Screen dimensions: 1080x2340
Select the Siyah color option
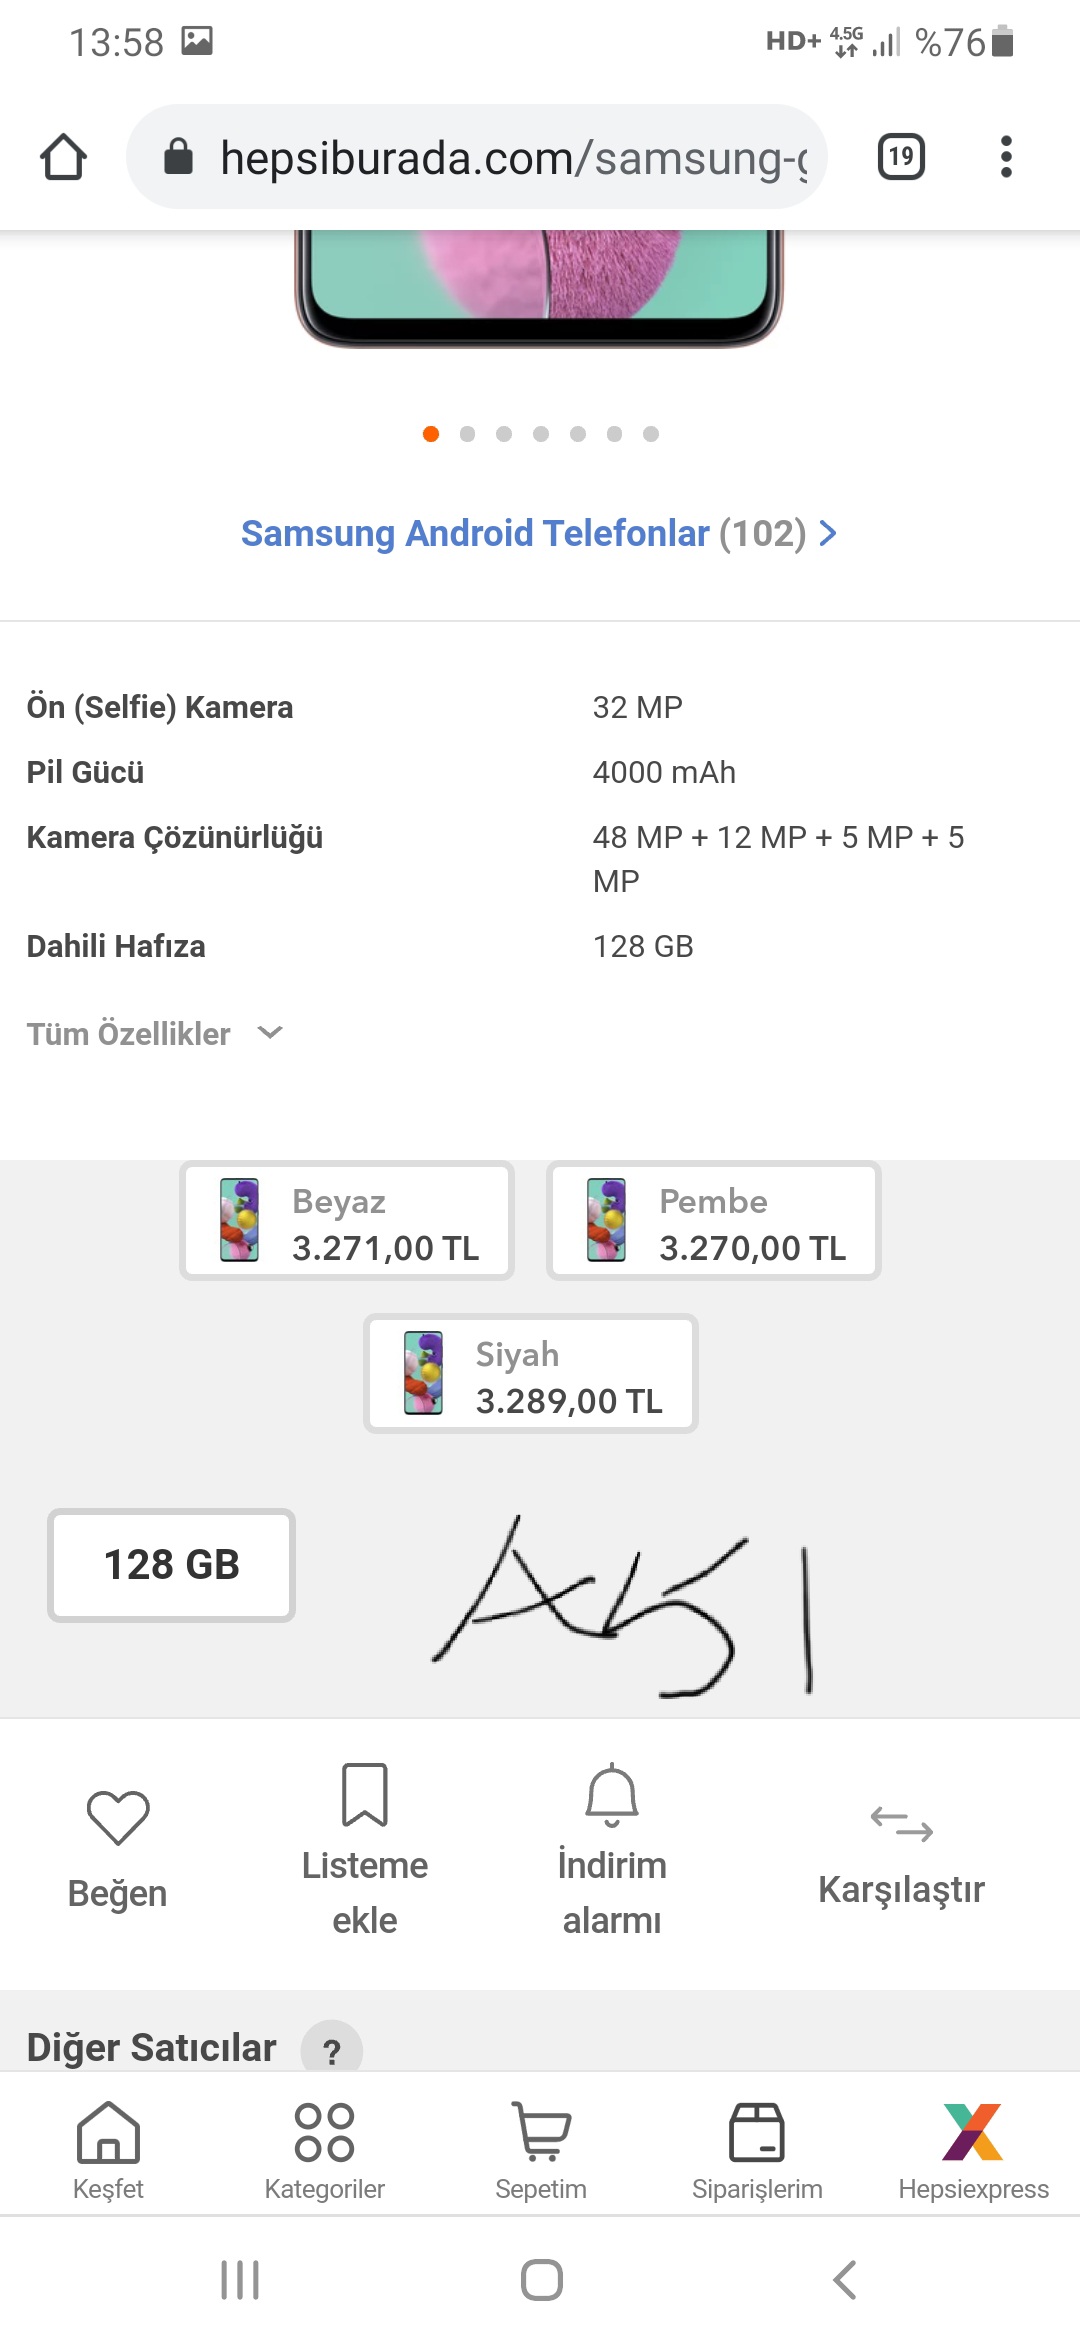pos(531,1374)
